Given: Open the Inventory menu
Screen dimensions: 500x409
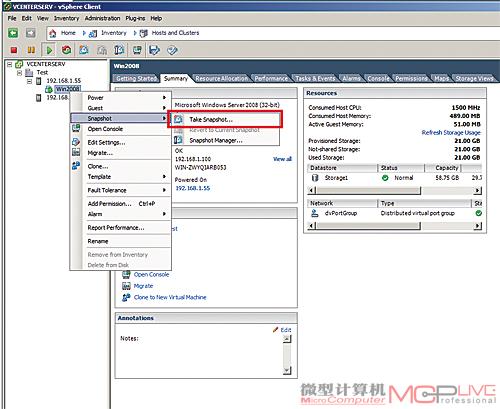Looking at the screenshot, I should [66, 18].
